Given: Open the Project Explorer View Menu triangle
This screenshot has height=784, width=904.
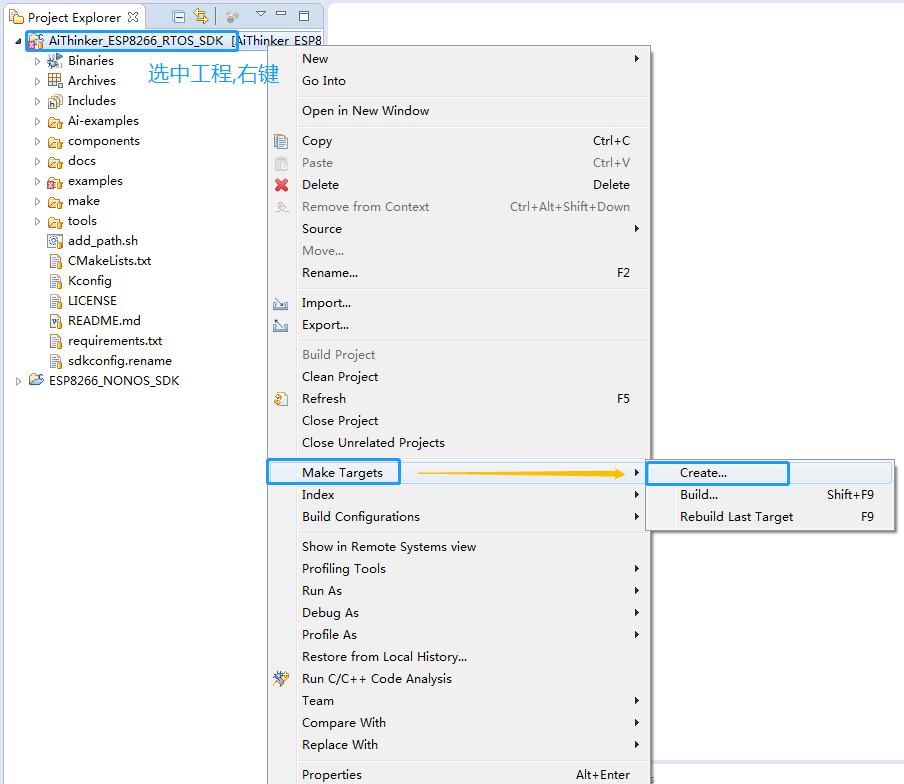Looking at the screenshot, I should (x=261, y=14).
